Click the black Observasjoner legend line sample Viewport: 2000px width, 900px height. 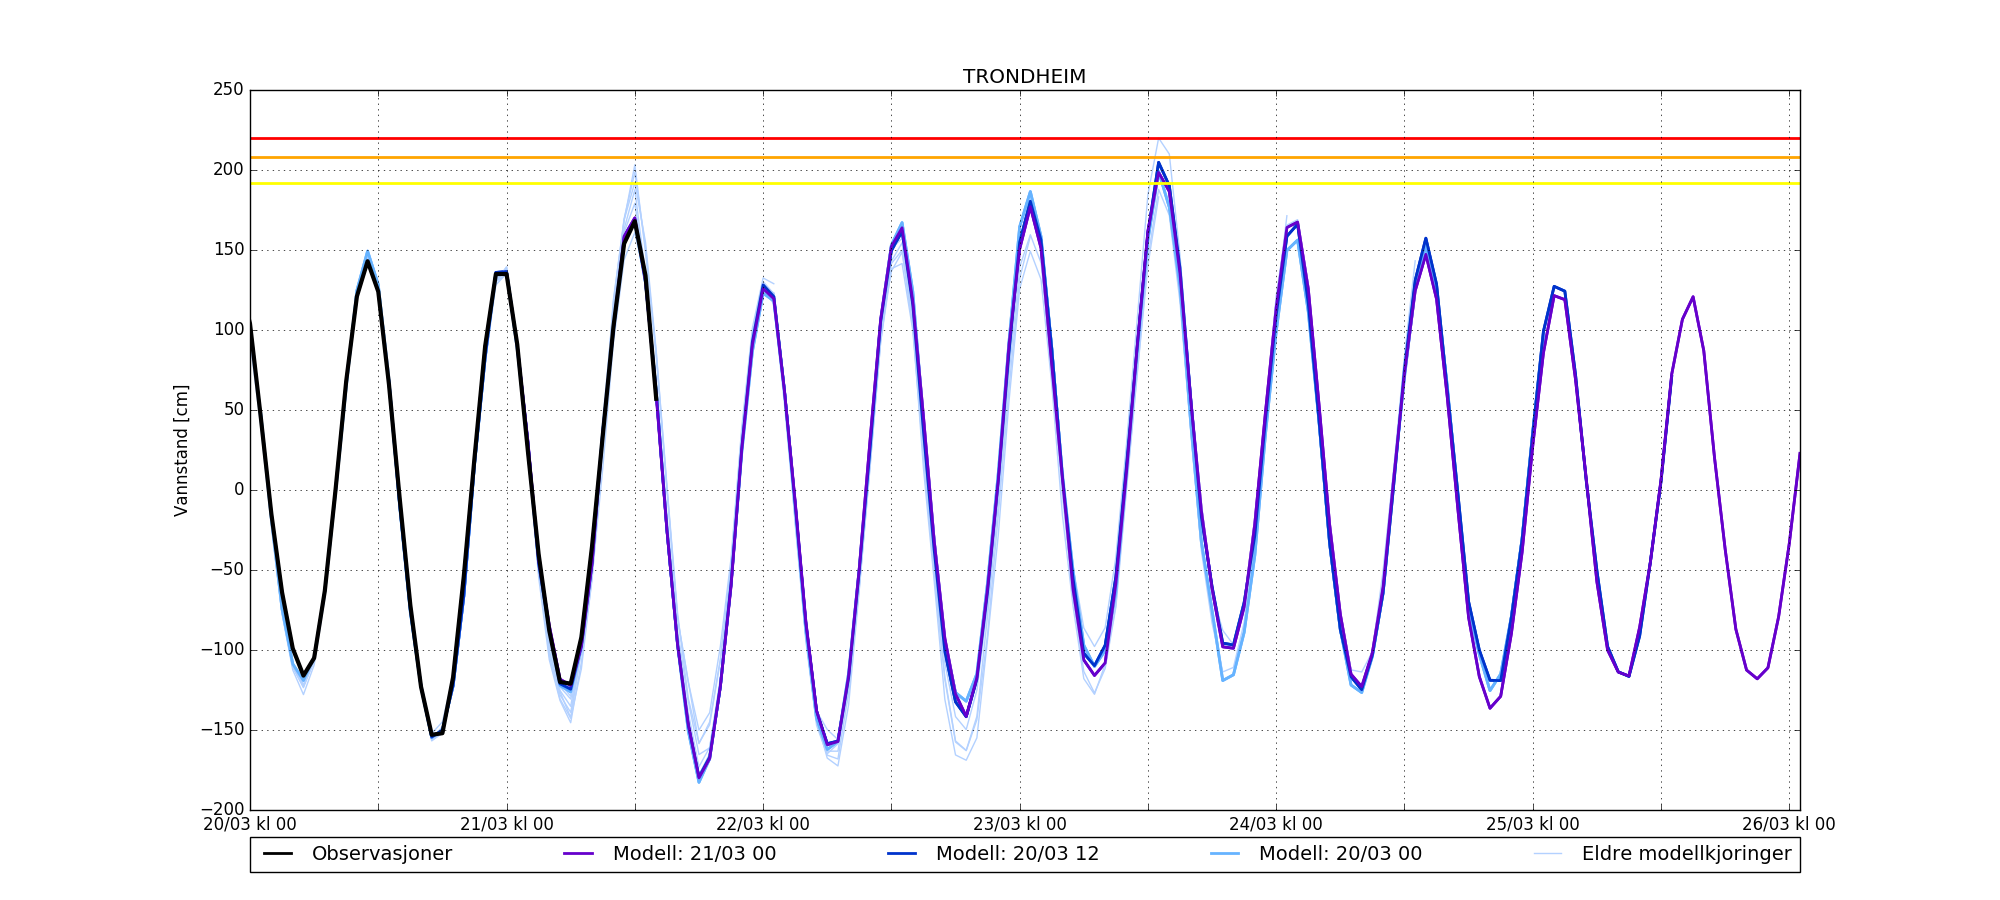[x=278, y=854]
